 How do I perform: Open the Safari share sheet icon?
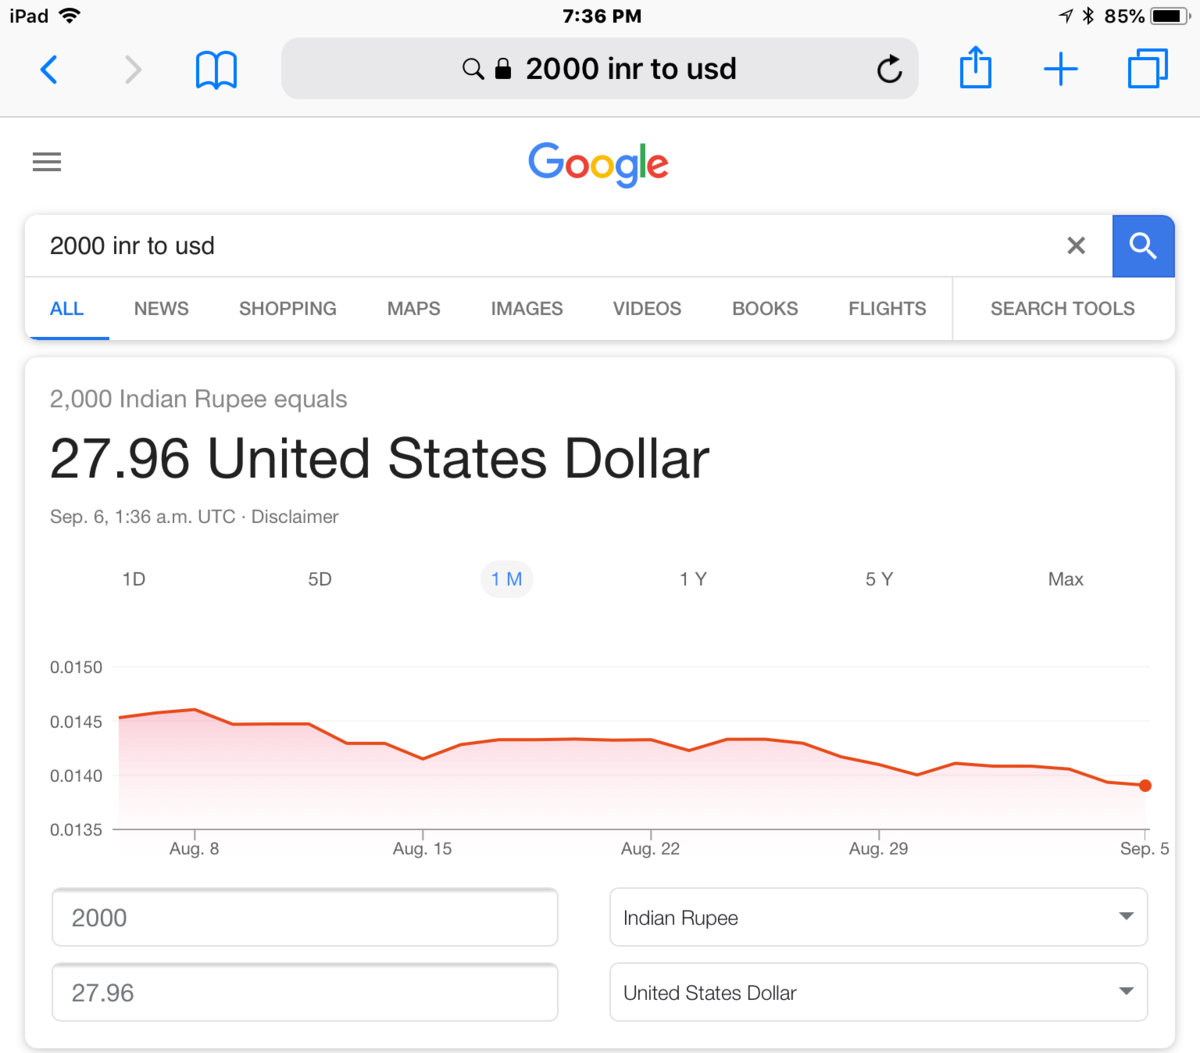coord(975,69)
